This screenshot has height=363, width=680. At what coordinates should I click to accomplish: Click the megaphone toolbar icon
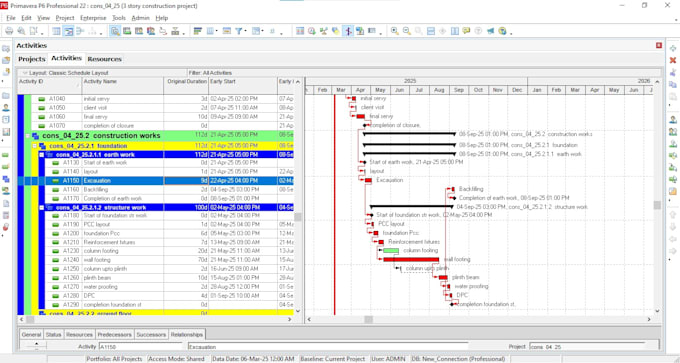[x=490, y=31]
